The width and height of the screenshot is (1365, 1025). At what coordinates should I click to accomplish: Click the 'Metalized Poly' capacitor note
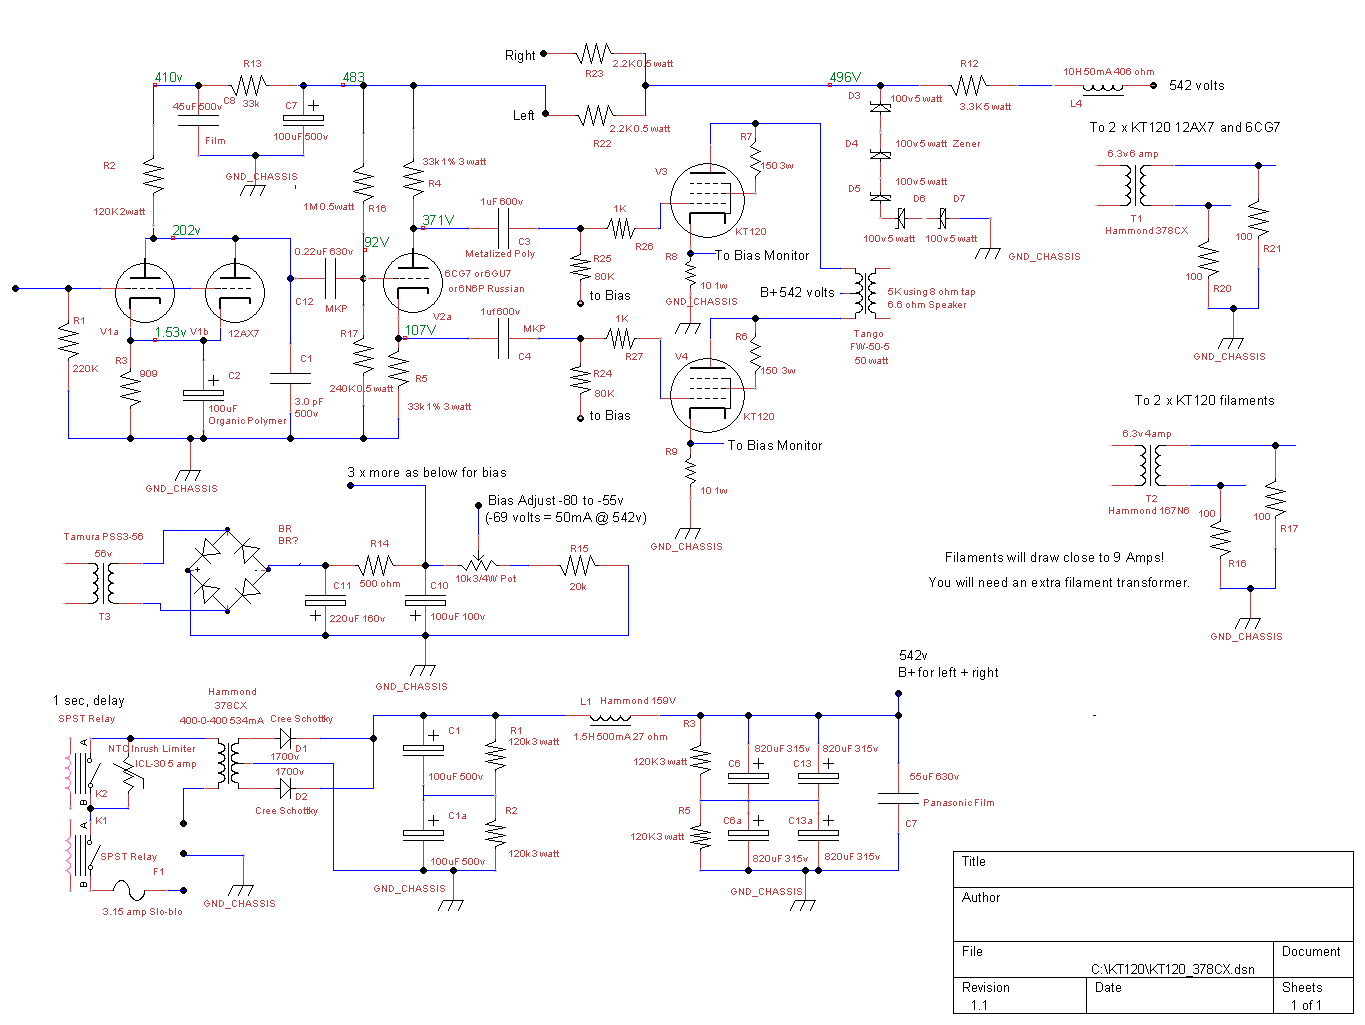(x=500, y=254)
